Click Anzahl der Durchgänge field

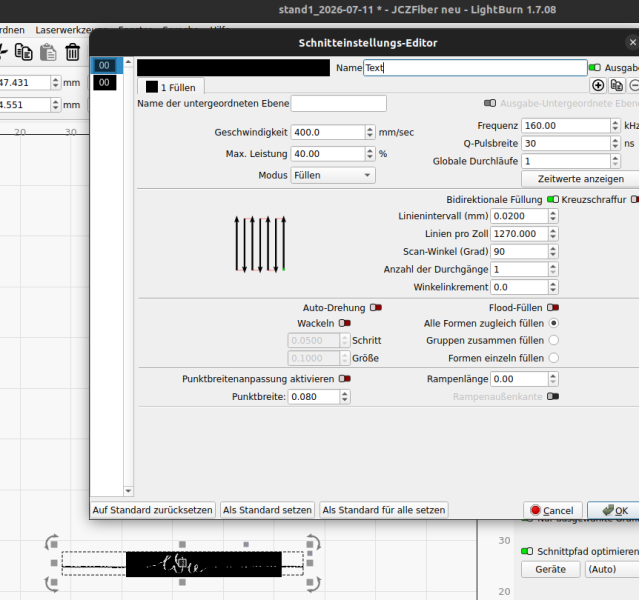[519, 269]
